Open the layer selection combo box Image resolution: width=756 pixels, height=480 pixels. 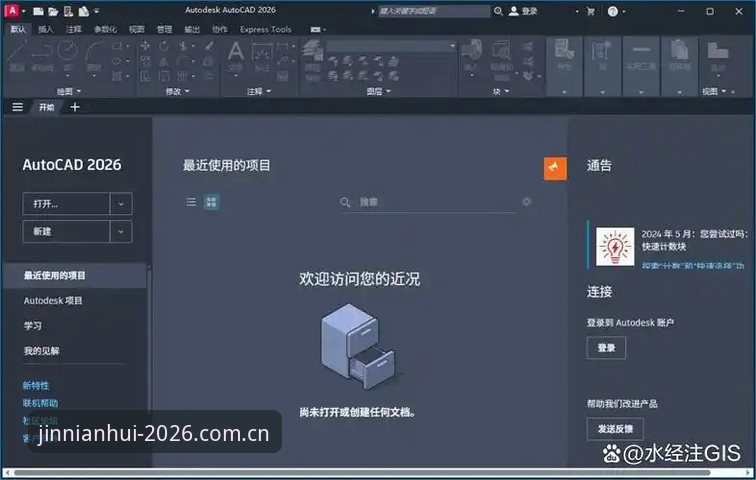pyautogui.click(x=391, y=46)
